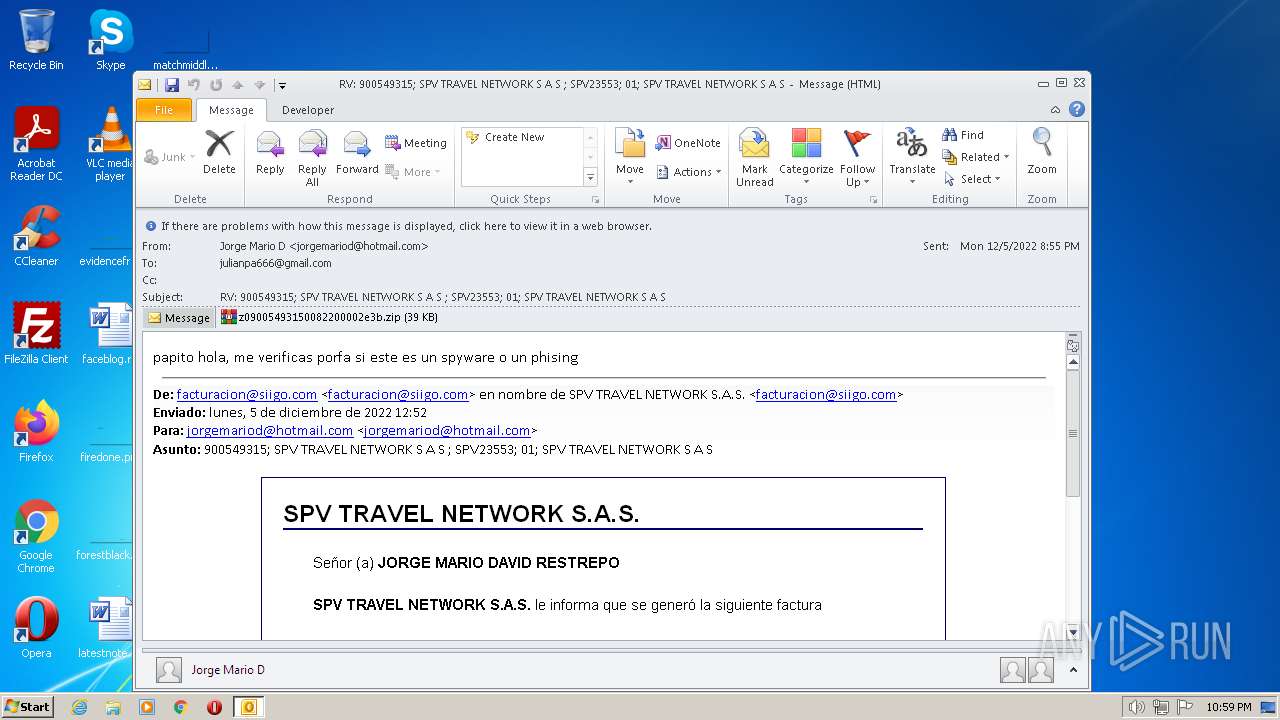The width and height of the screenshot is (1280, 720).
Task: Open Skype desktop shortcut
Action: (110, 41)
